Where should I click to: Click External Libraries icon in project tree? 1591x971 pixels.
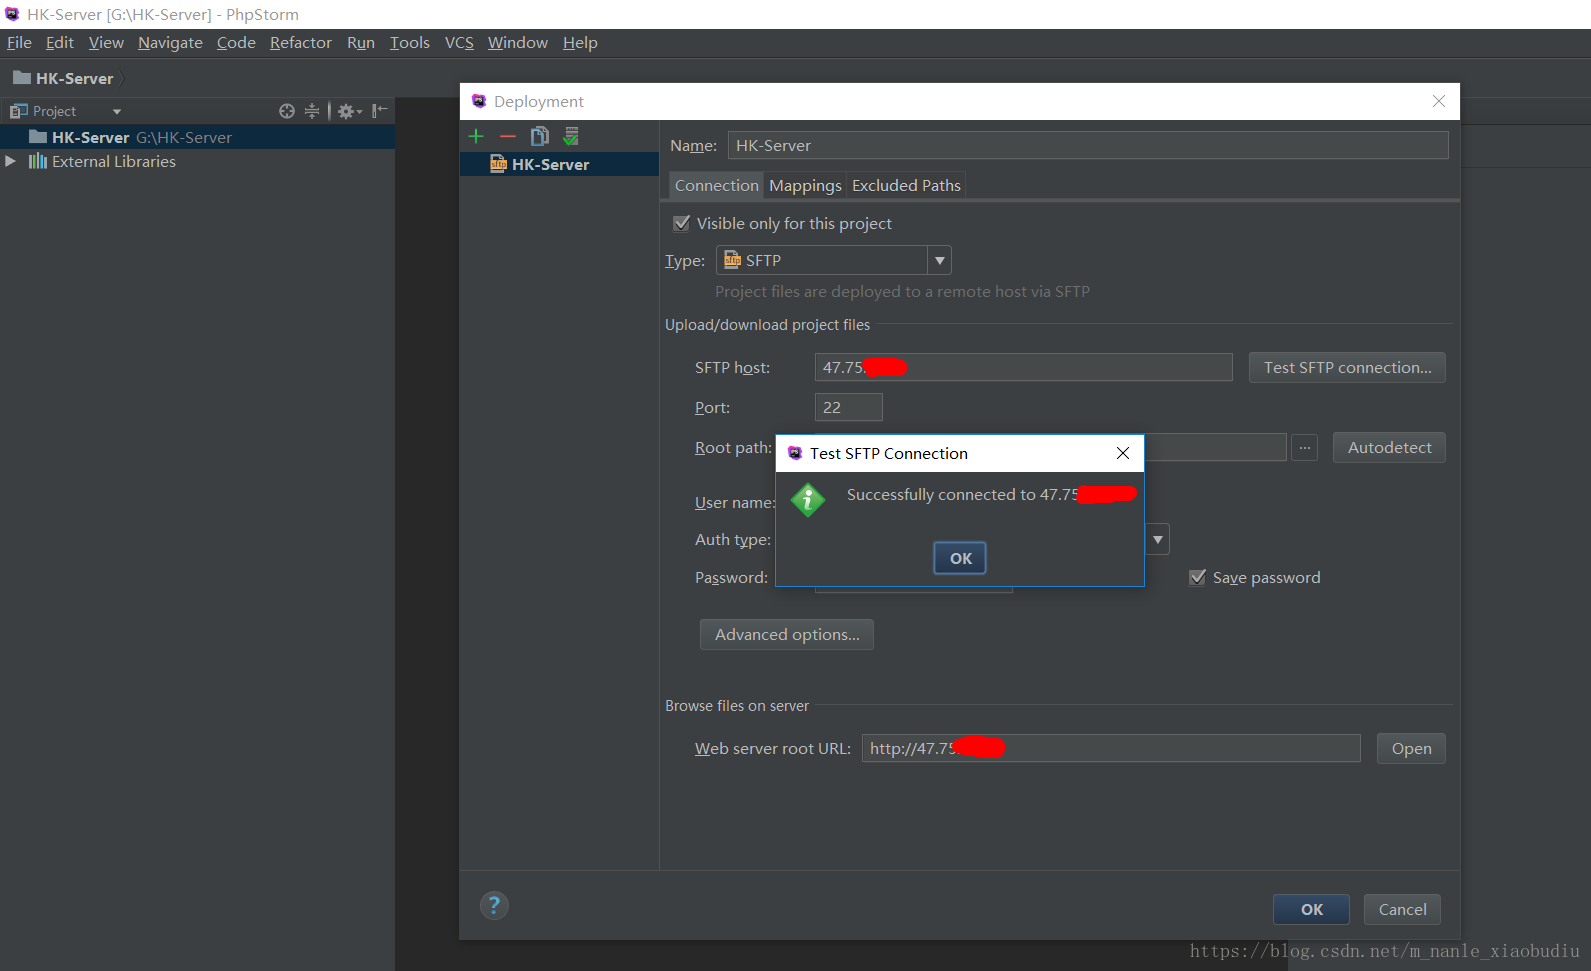(x=38, y=161)
